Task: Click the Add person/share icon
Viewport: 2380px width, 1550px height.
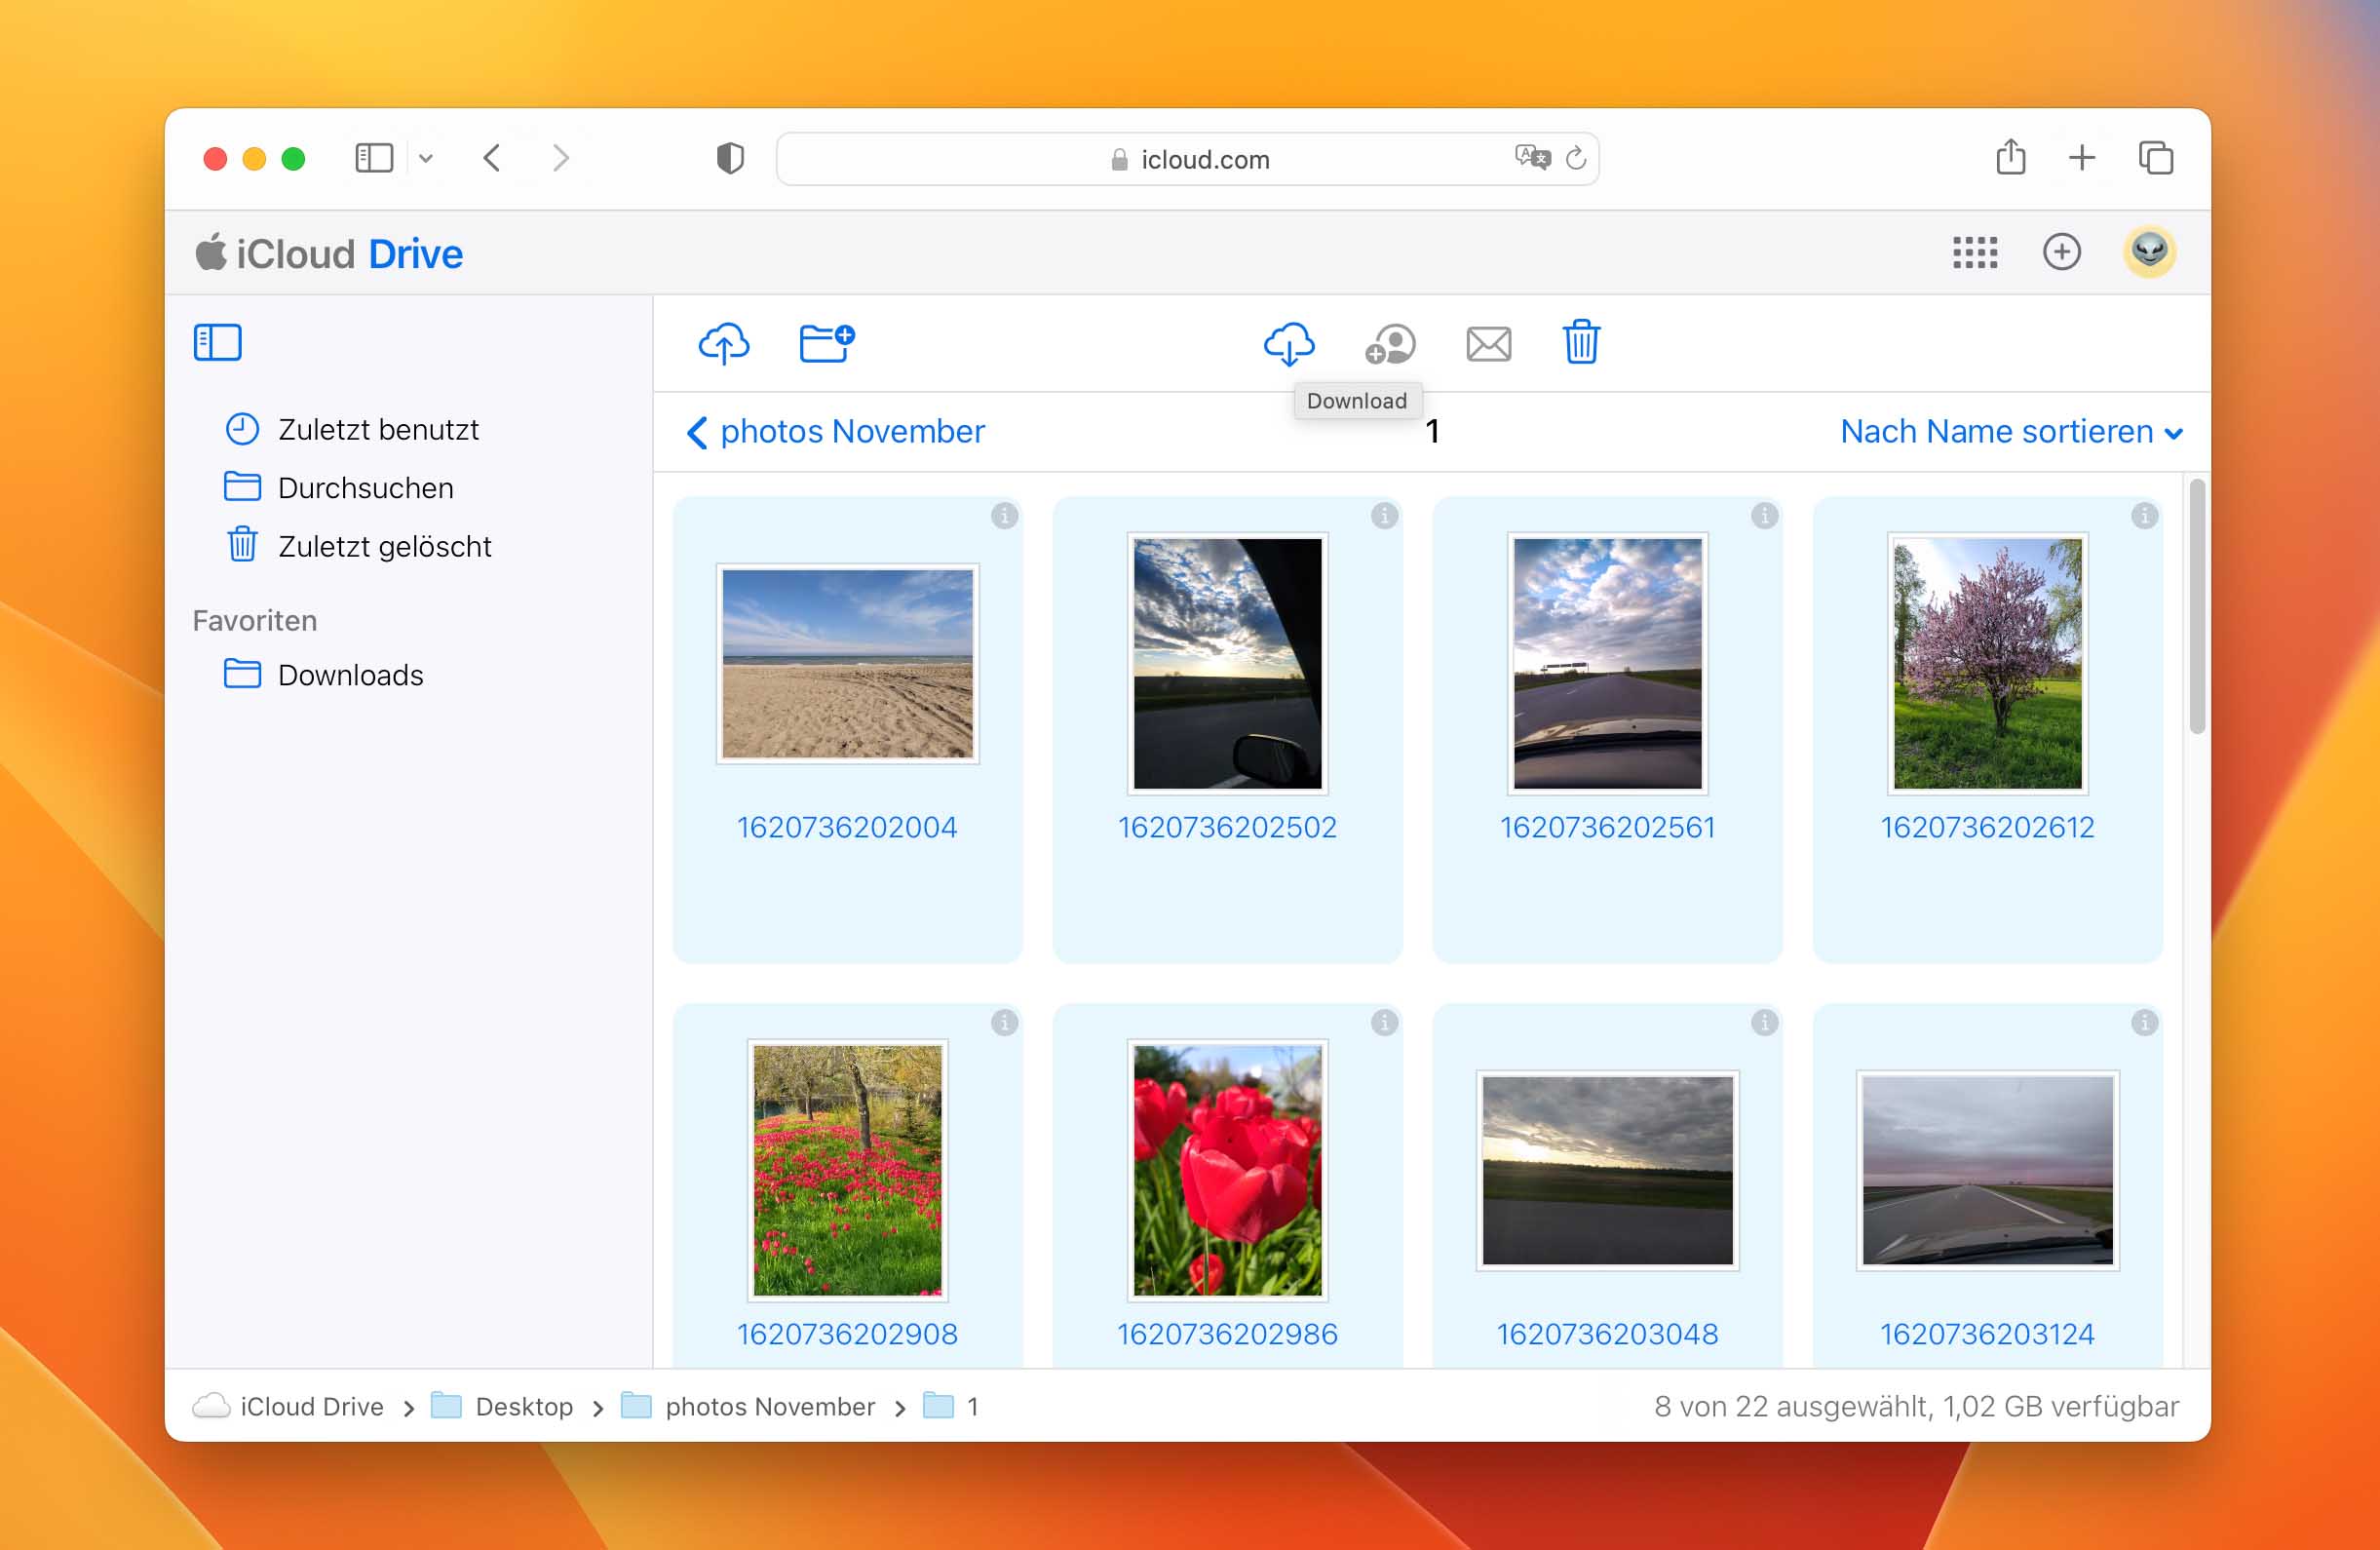Action: 1388,340
